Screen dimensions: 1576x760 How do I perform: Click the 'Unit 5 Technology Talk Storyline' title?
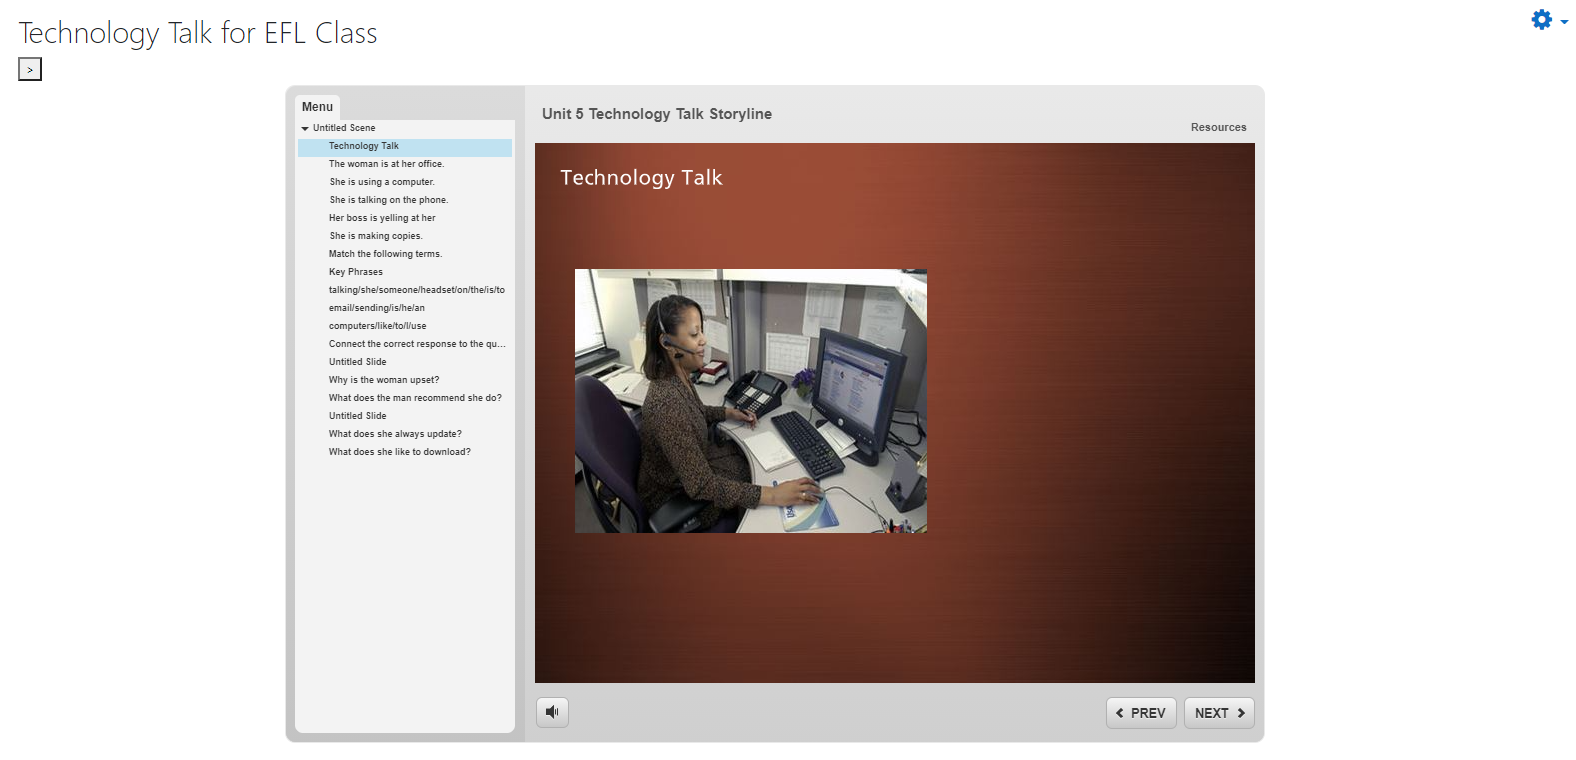pyautogui.click(x=657, y=114)
